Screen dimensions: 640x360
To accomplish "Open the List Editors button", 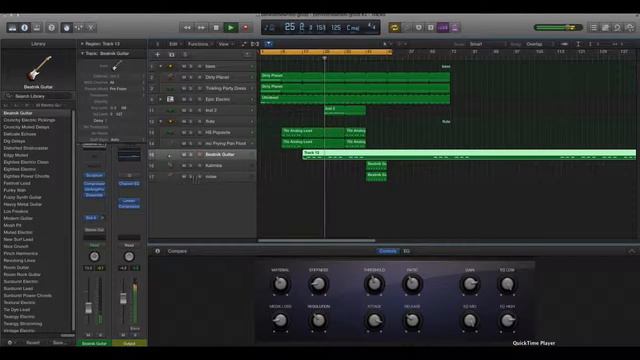I will click(594, 28).
